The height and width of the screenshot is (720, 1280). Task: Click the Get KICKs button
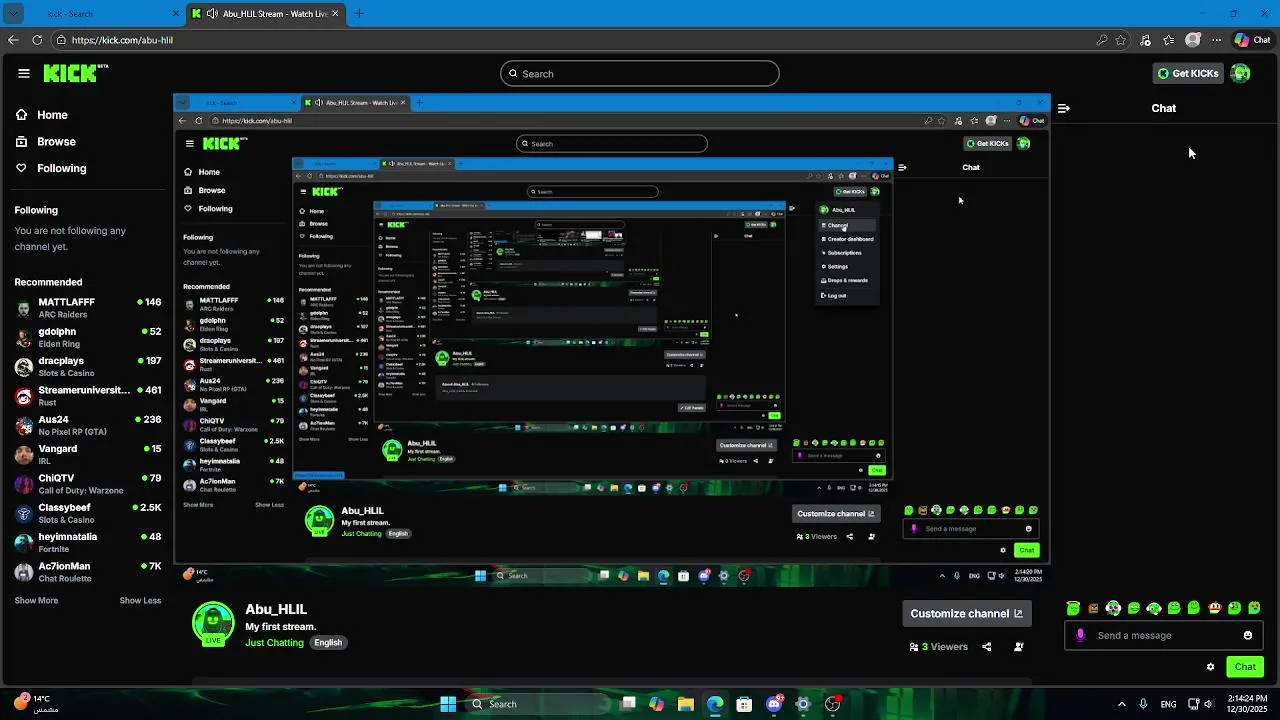pos(1188,73)
